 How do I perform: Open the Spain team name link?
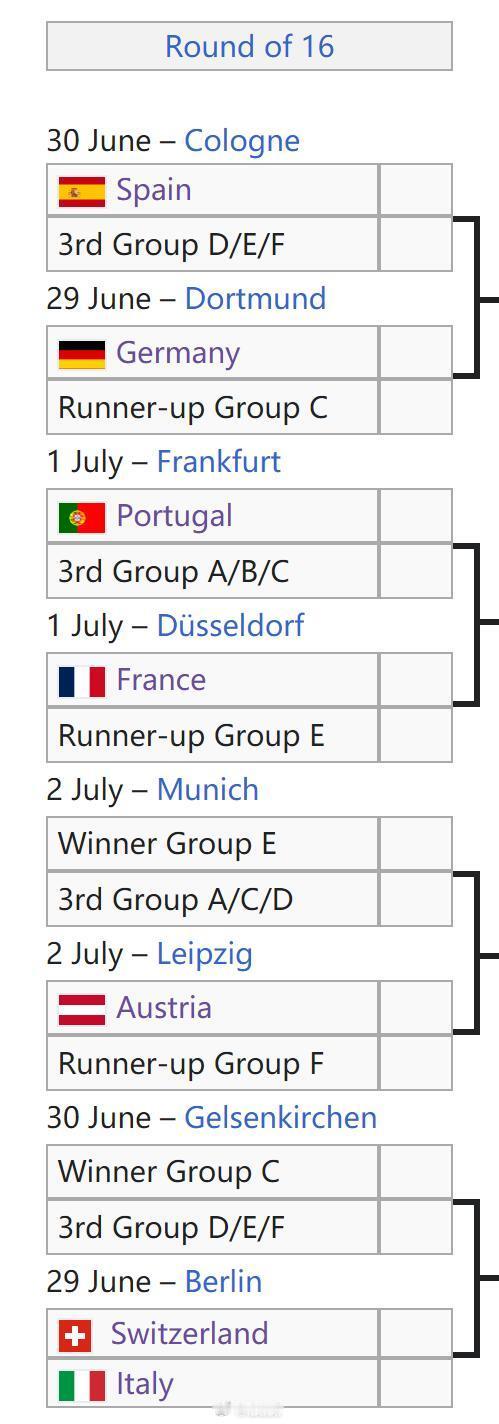tap(154, 190)
